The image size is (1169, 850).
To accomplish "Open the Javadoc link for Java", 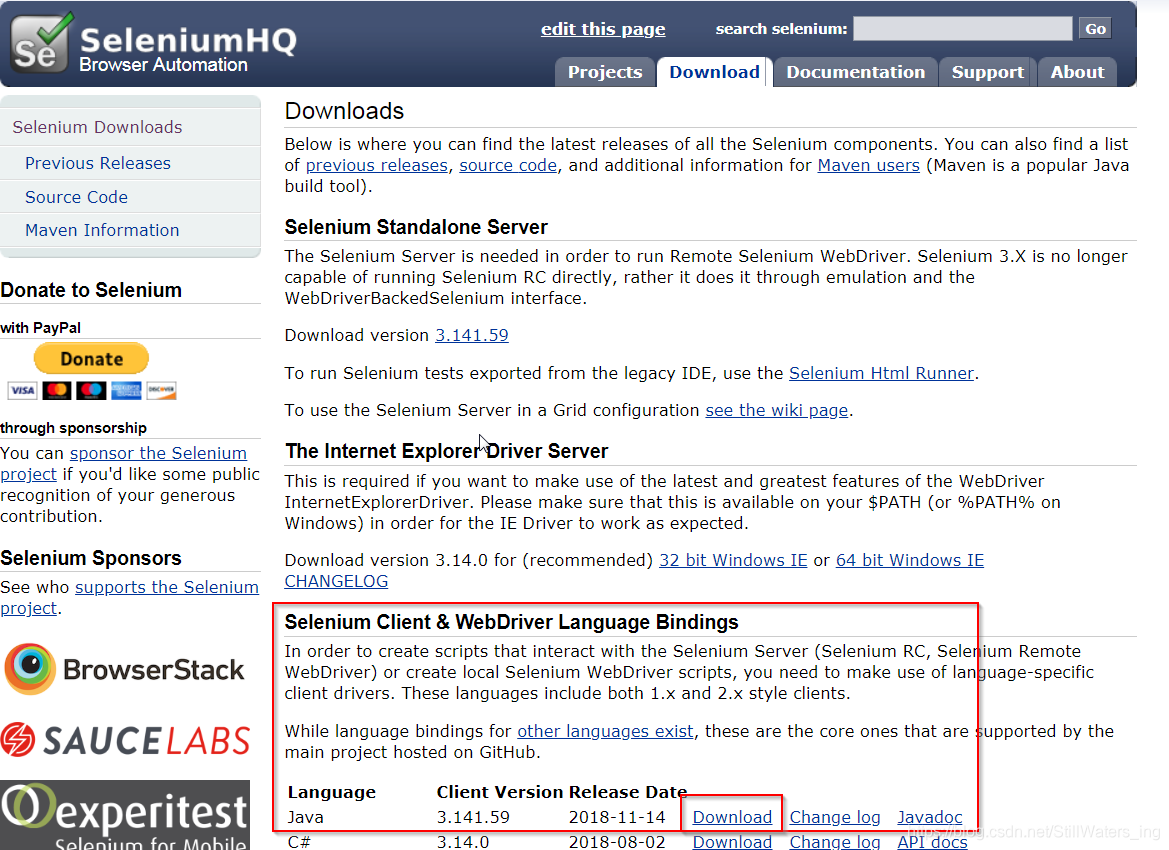I will click(x=930, y=817).
